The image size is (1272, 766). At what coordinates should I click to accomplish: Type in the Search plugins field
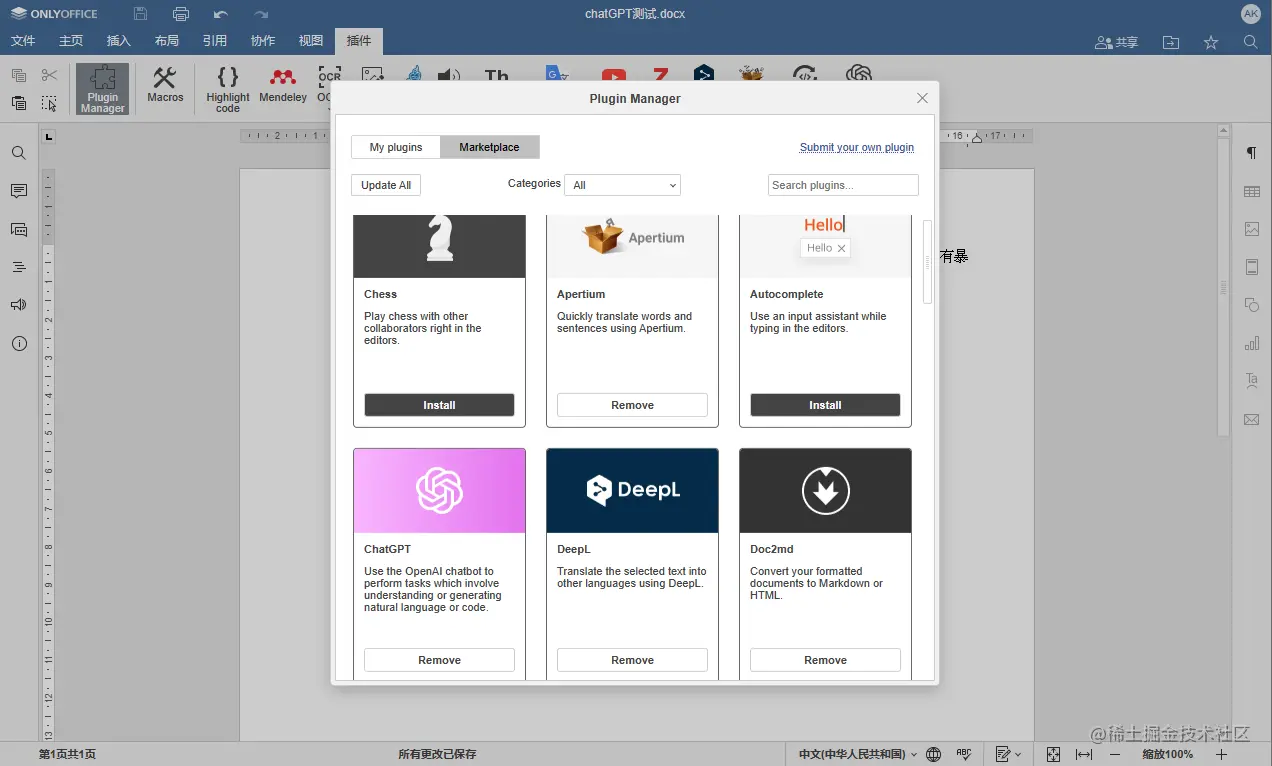pos(842,184)
